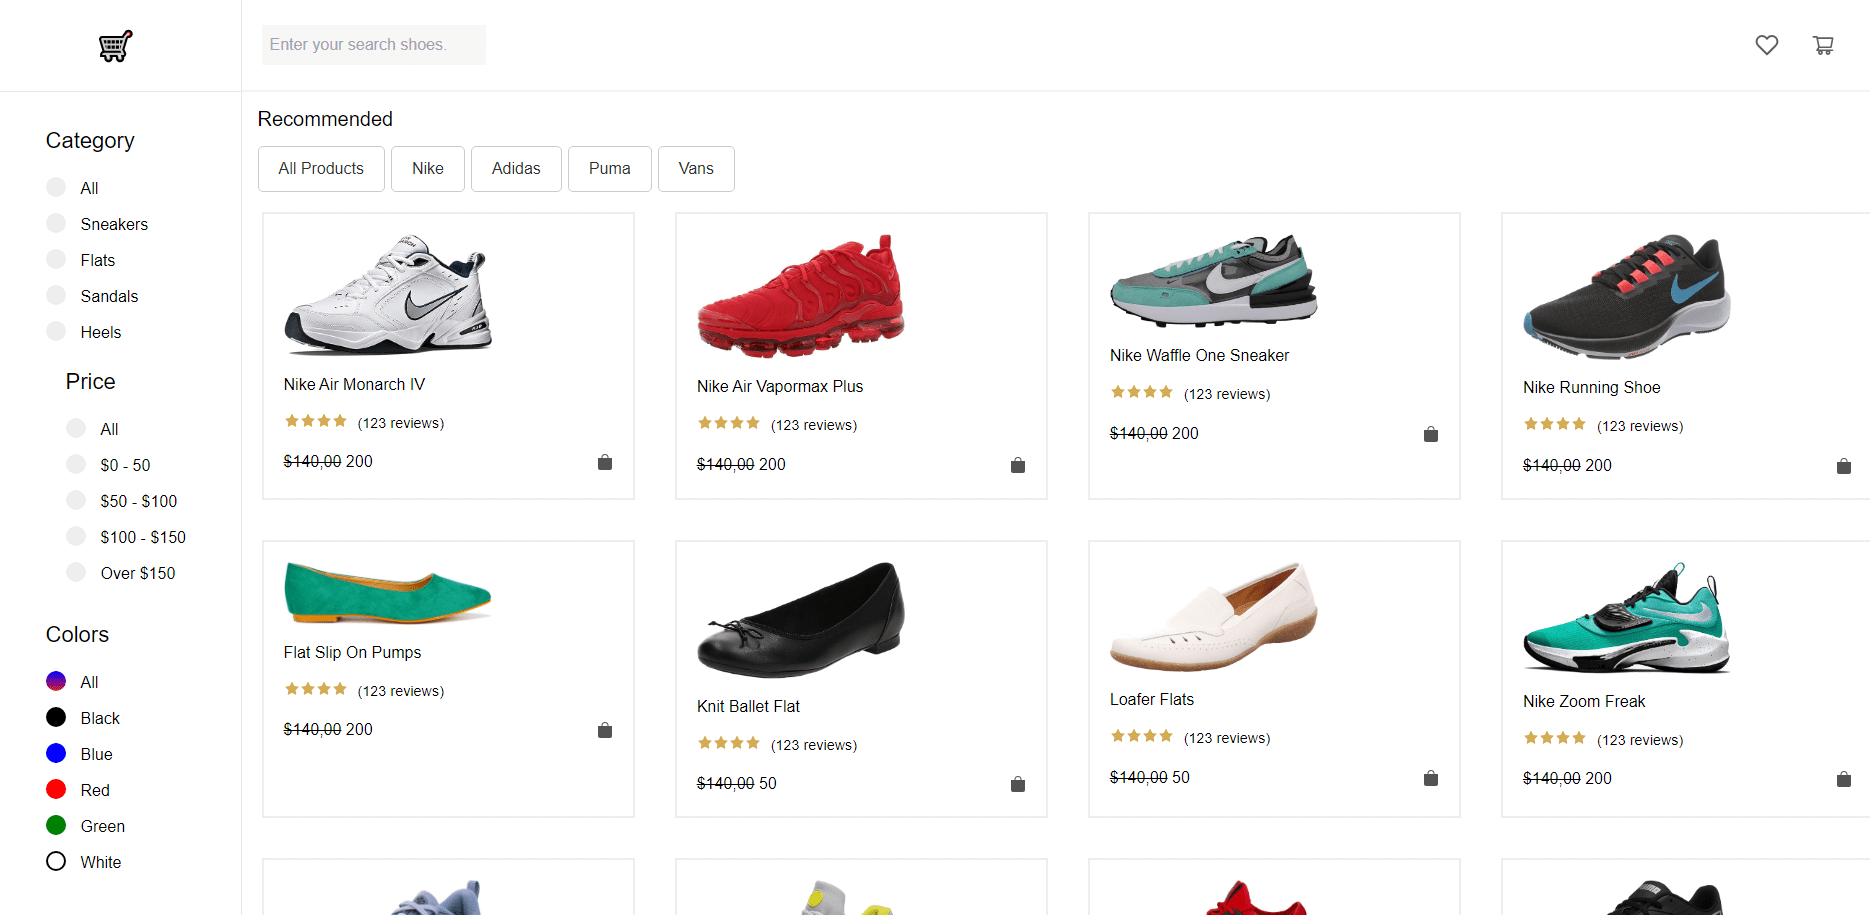Viewport: 1870px width, 915px height.
Task: Open Nike Zoom Freak shoe image
Action: [1627, 617]
